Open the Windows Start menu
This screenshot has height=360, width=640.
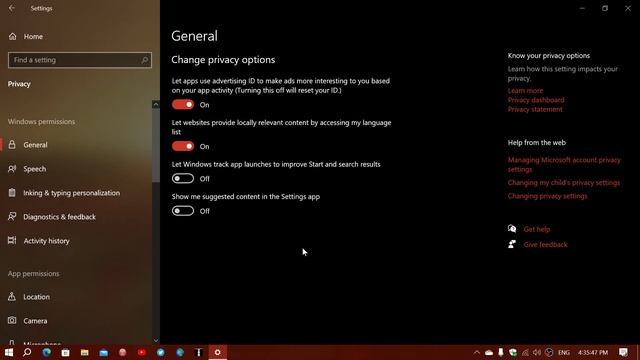click(9, 352)
